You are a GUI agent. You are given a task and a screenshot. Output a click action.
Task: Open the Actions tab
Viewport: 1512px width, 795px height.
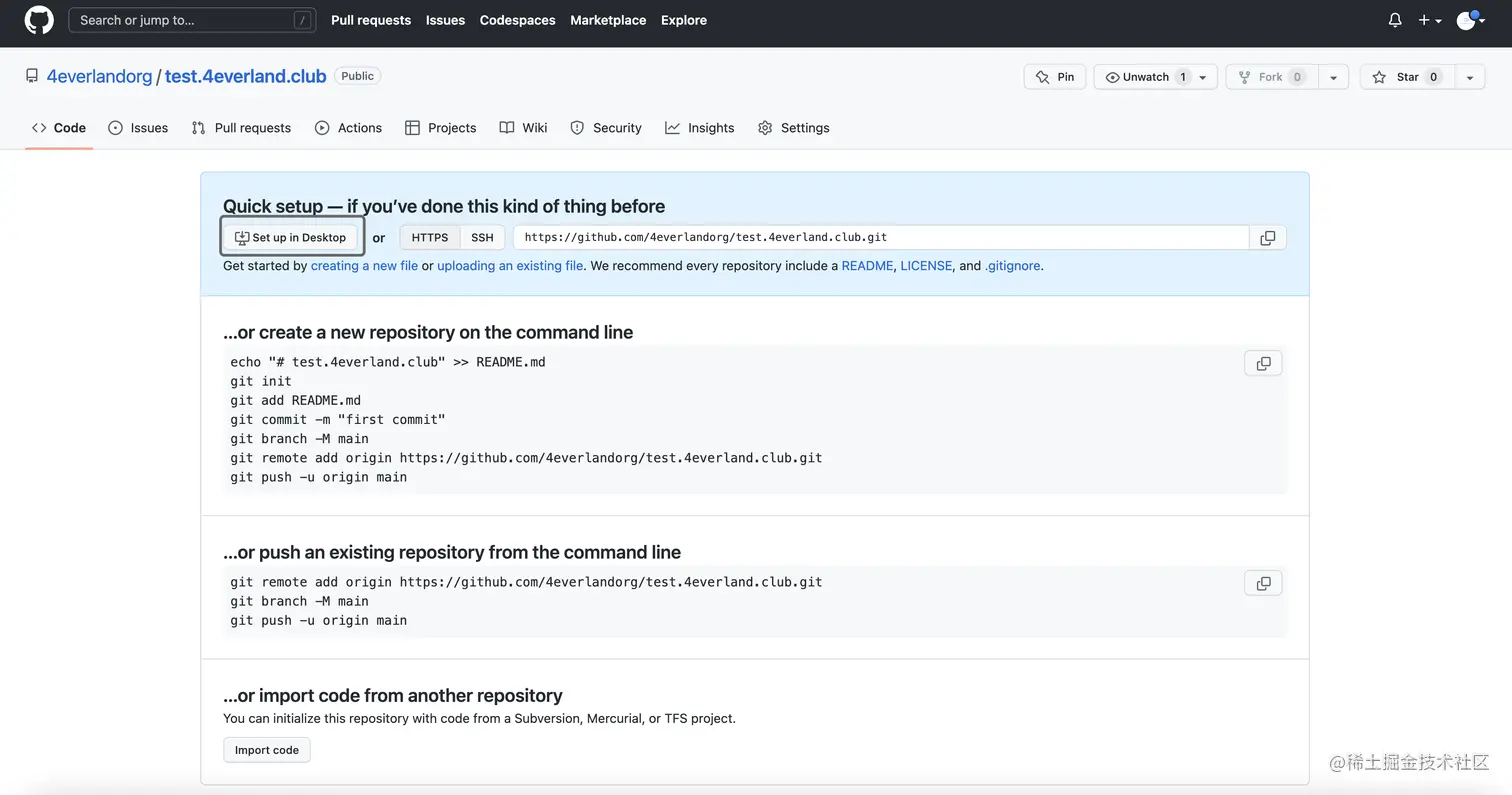pos(348,128)
